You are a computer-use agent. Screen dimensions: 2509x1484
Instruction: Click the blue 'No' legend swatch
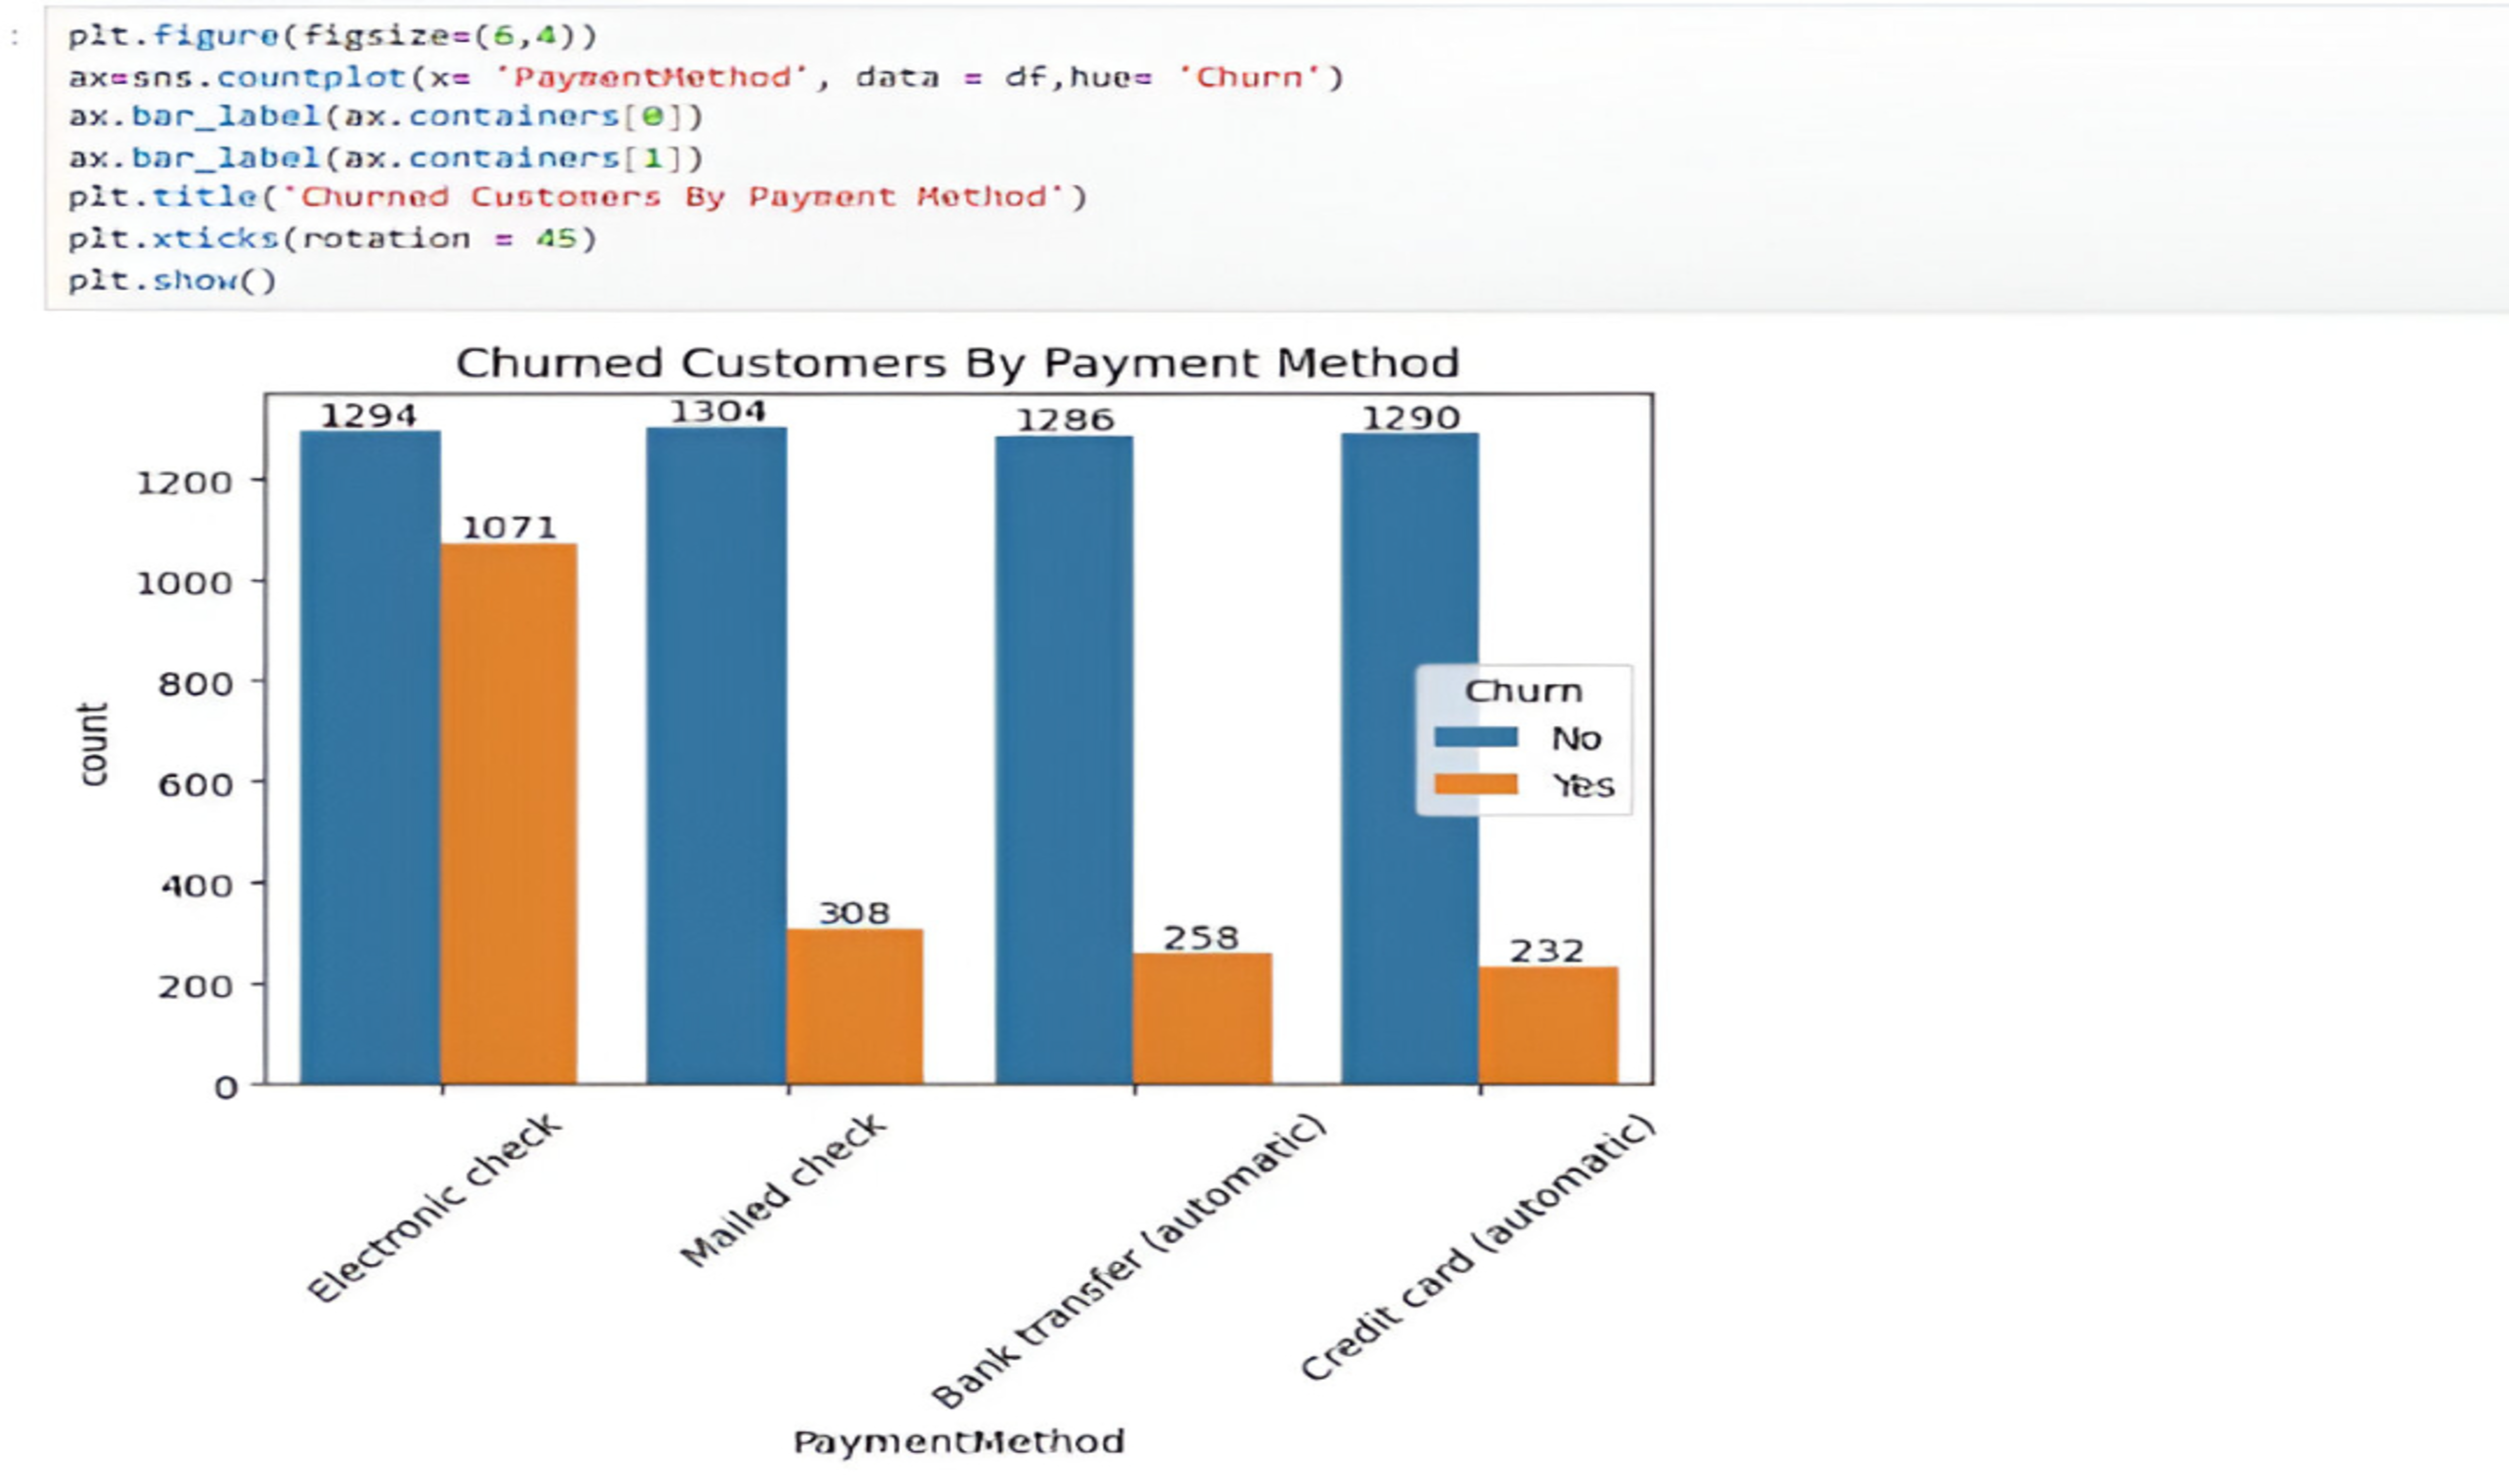pyautogui.click(x=1476, y=737)
